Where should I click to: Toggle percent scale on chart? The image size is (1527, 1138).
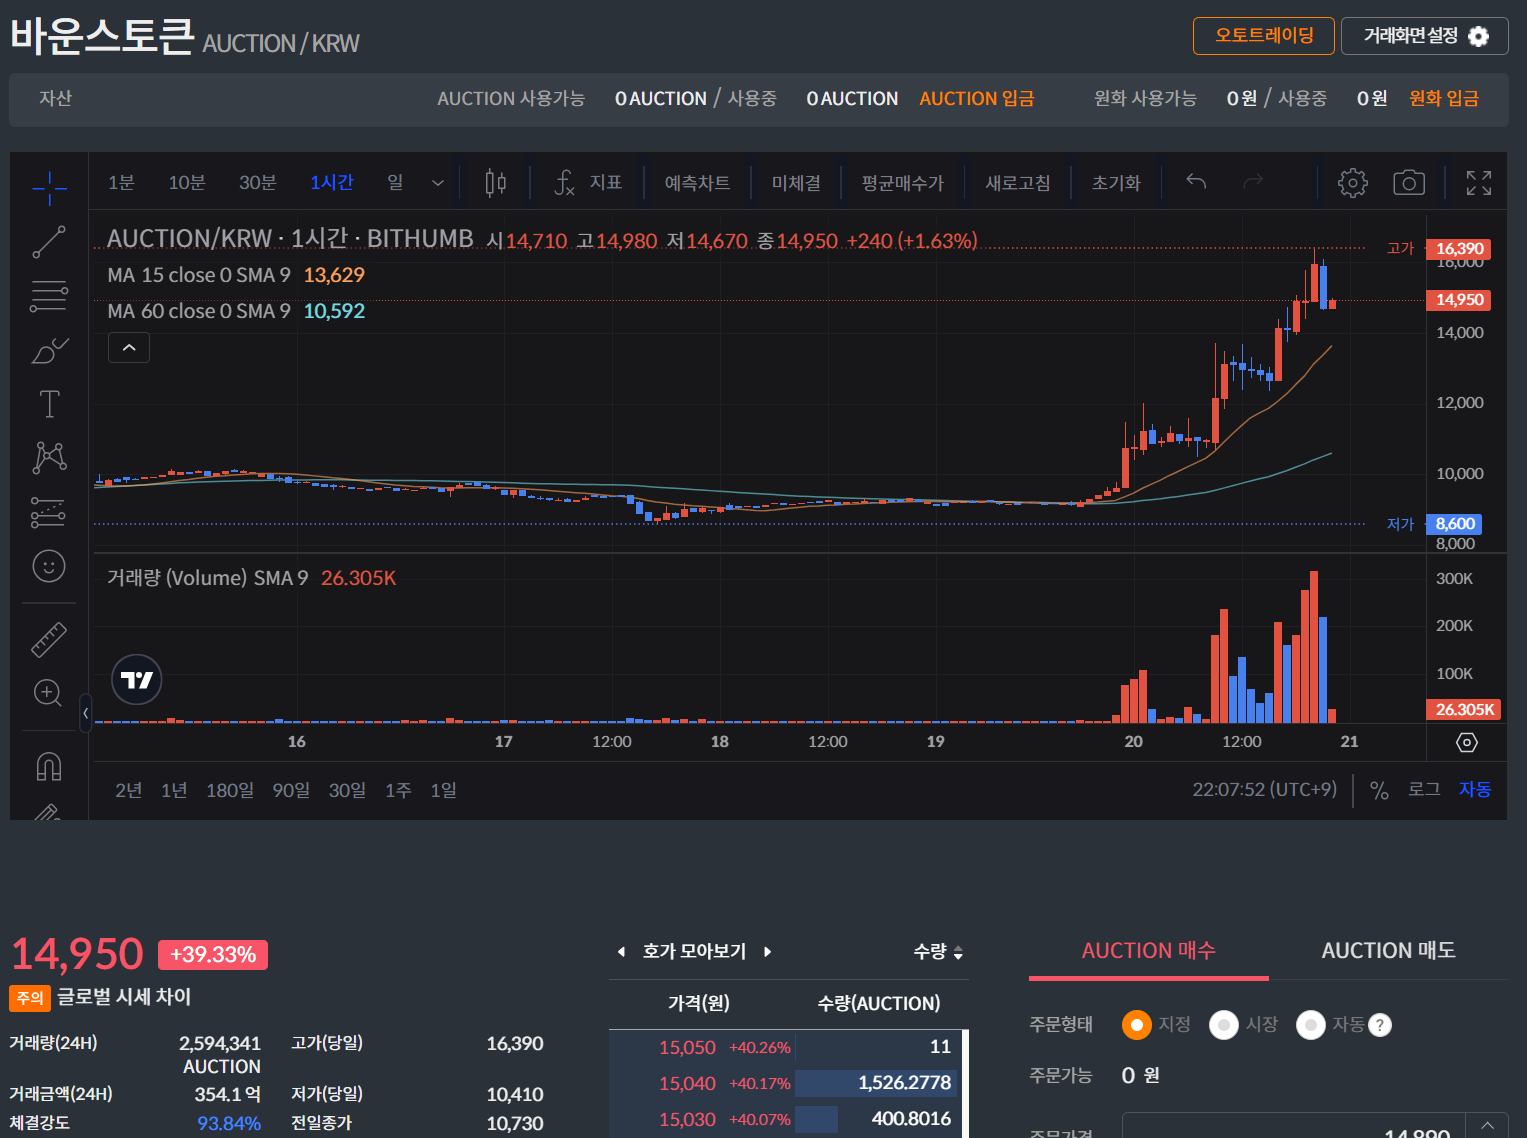click(x=1379, y=790)
